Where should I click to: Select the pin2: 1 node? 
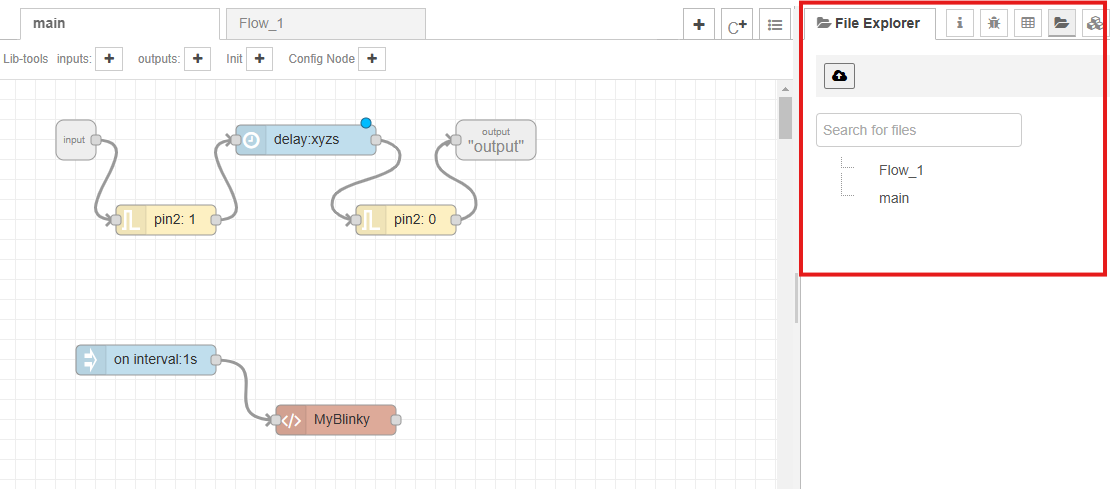tap(166, 220)
